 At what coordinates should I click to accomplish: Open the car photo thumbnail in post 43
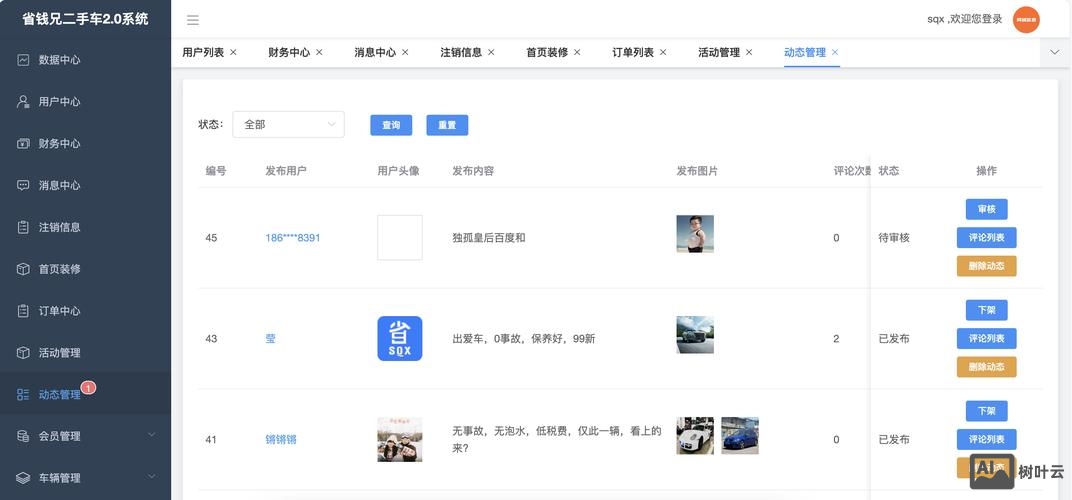pos(695,334)
